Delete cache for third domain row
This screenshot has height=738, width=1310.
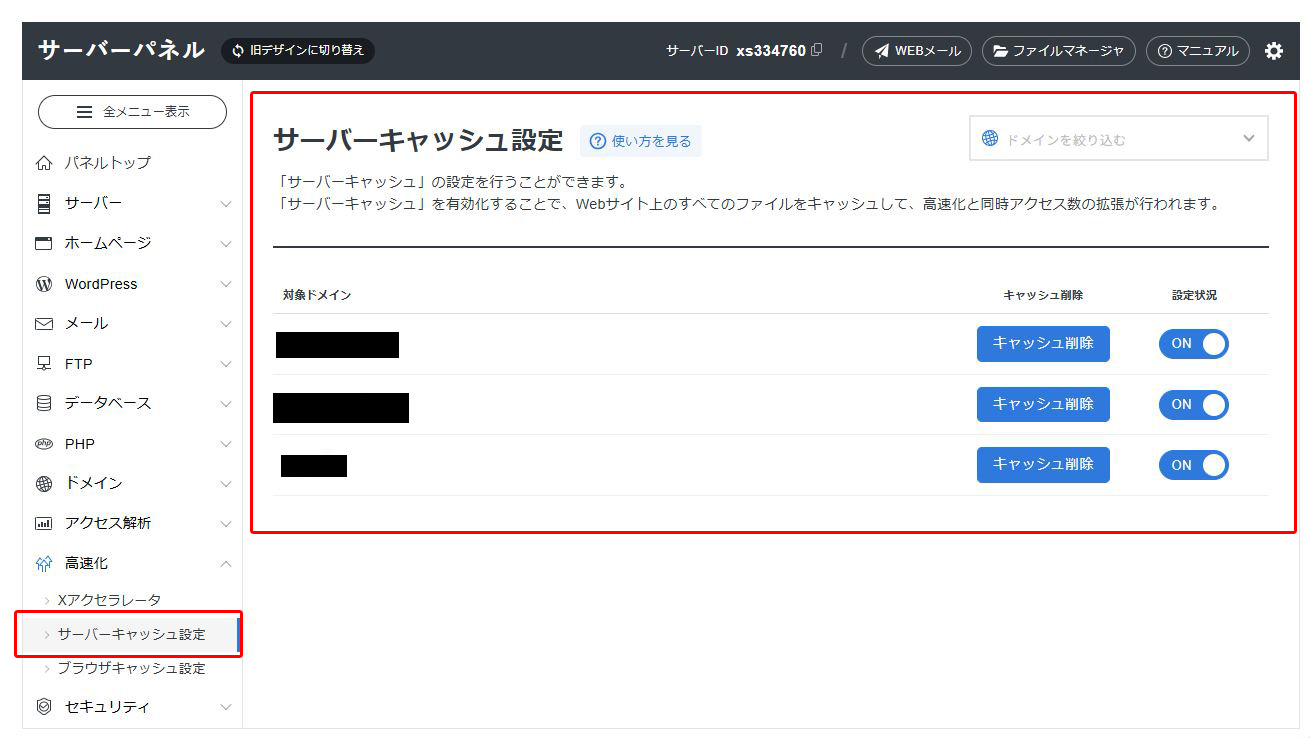(x=1043, y=464)
